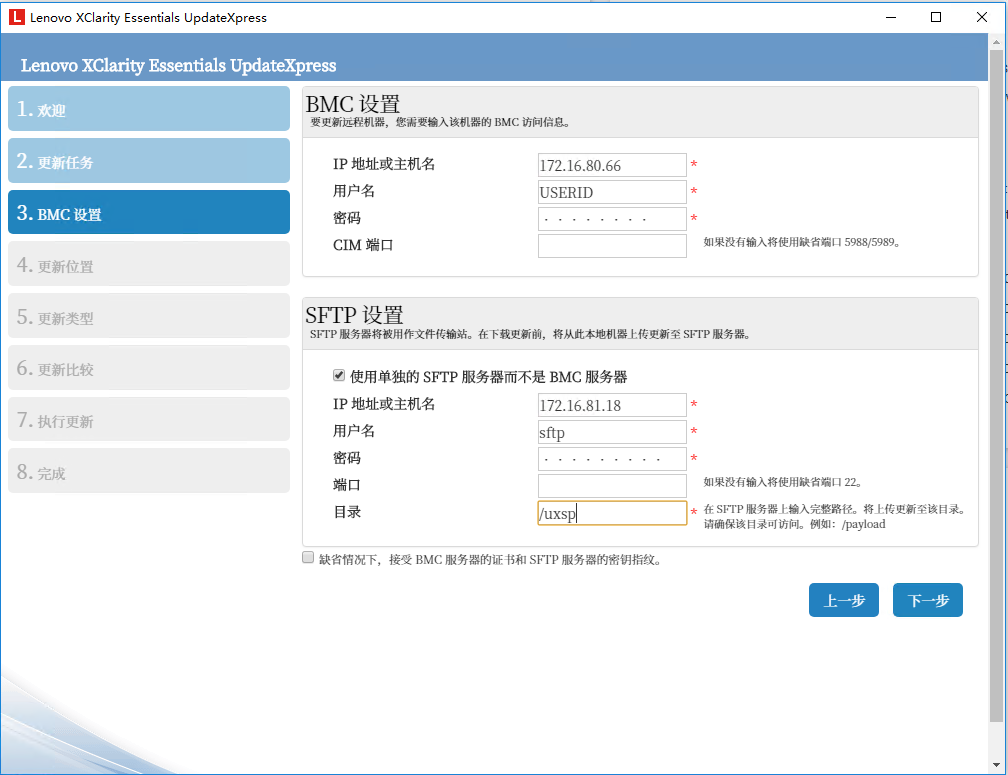Click the Lenovo app logo icon
The width and height of the screenshot is (1008, 775).
[x=16, y=17]
